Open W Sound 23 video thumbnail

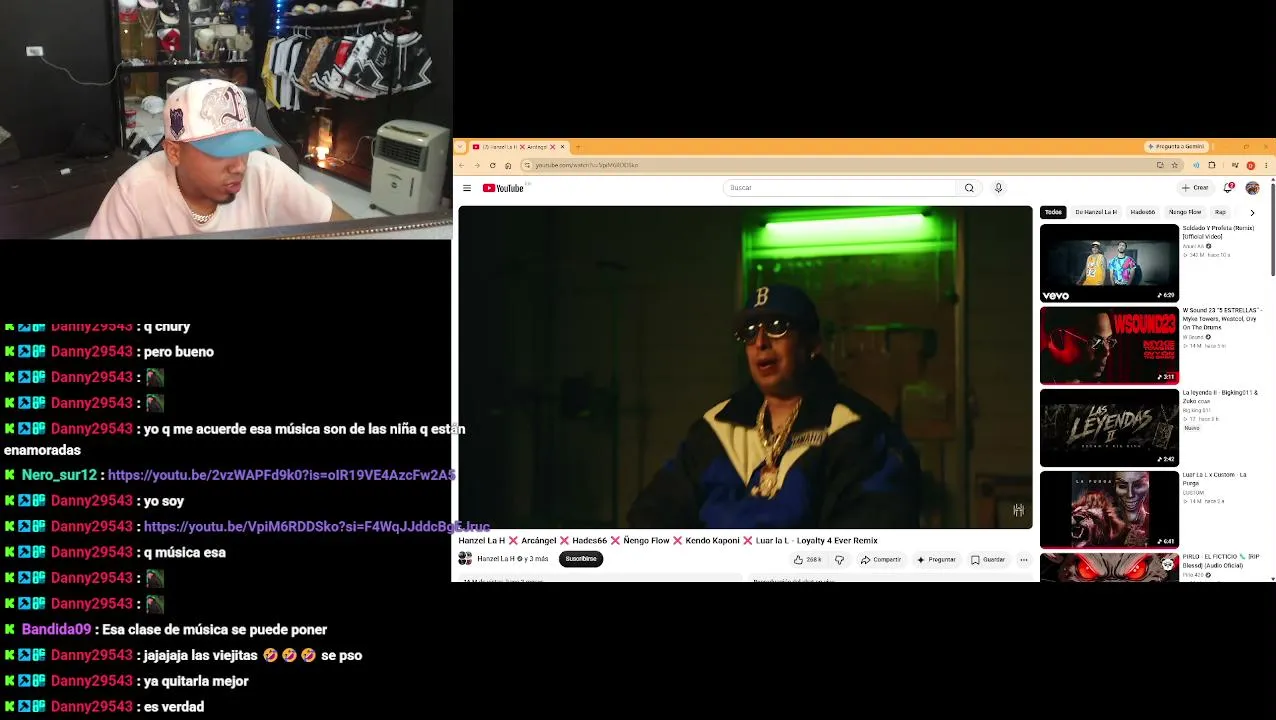tap(1109, 346)
